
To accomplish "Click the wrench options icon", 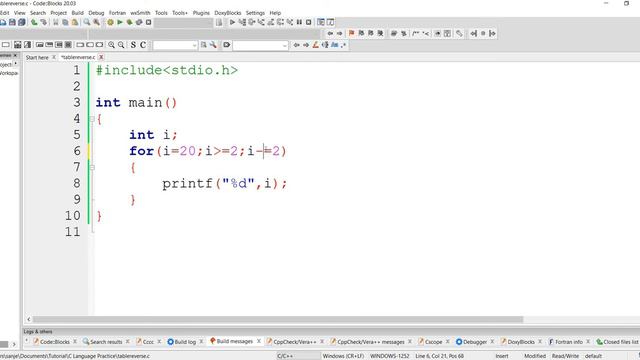I will pos(213,45).
